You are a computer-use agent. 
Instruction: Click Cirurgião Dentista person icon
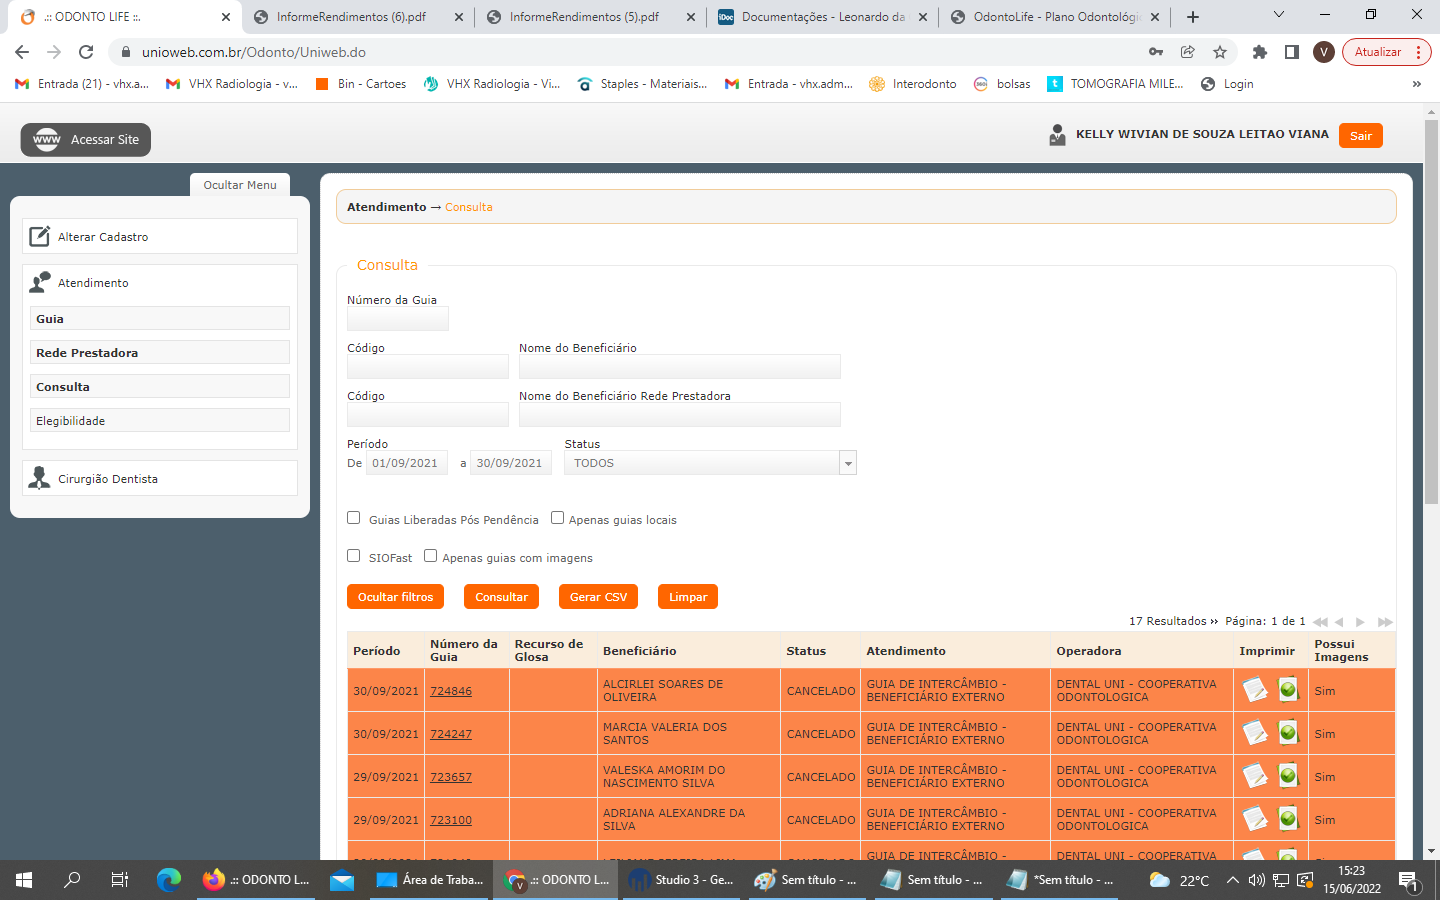40,479
